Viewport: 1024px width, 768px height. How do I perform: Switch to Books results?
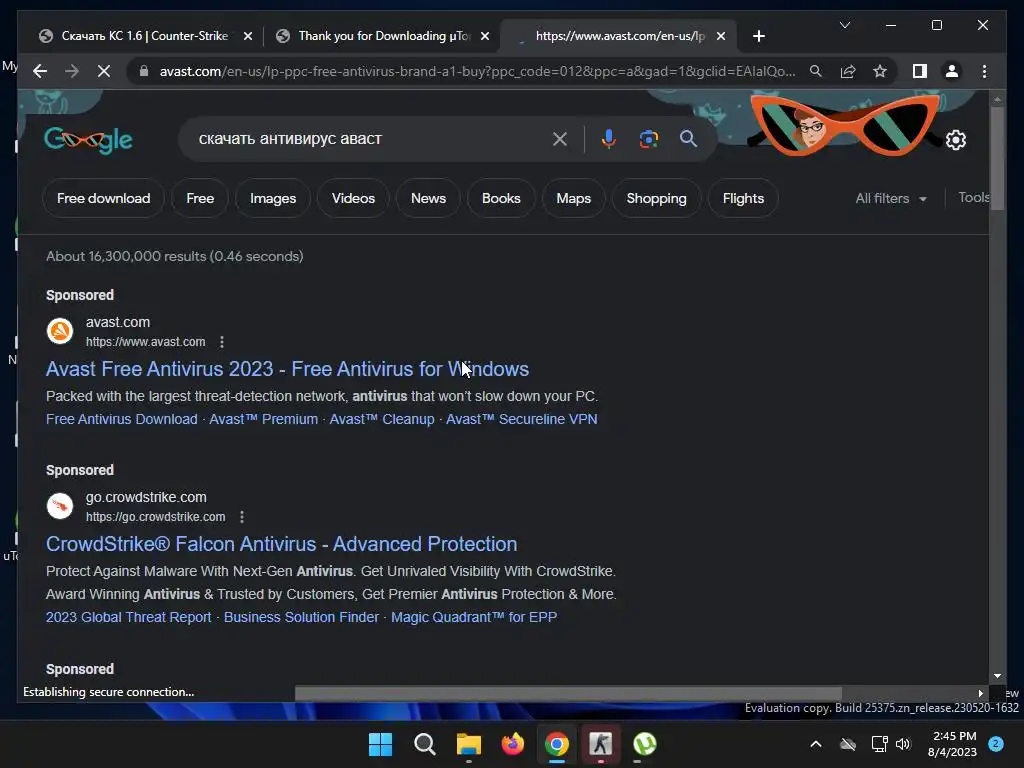[x=501, y=199]
